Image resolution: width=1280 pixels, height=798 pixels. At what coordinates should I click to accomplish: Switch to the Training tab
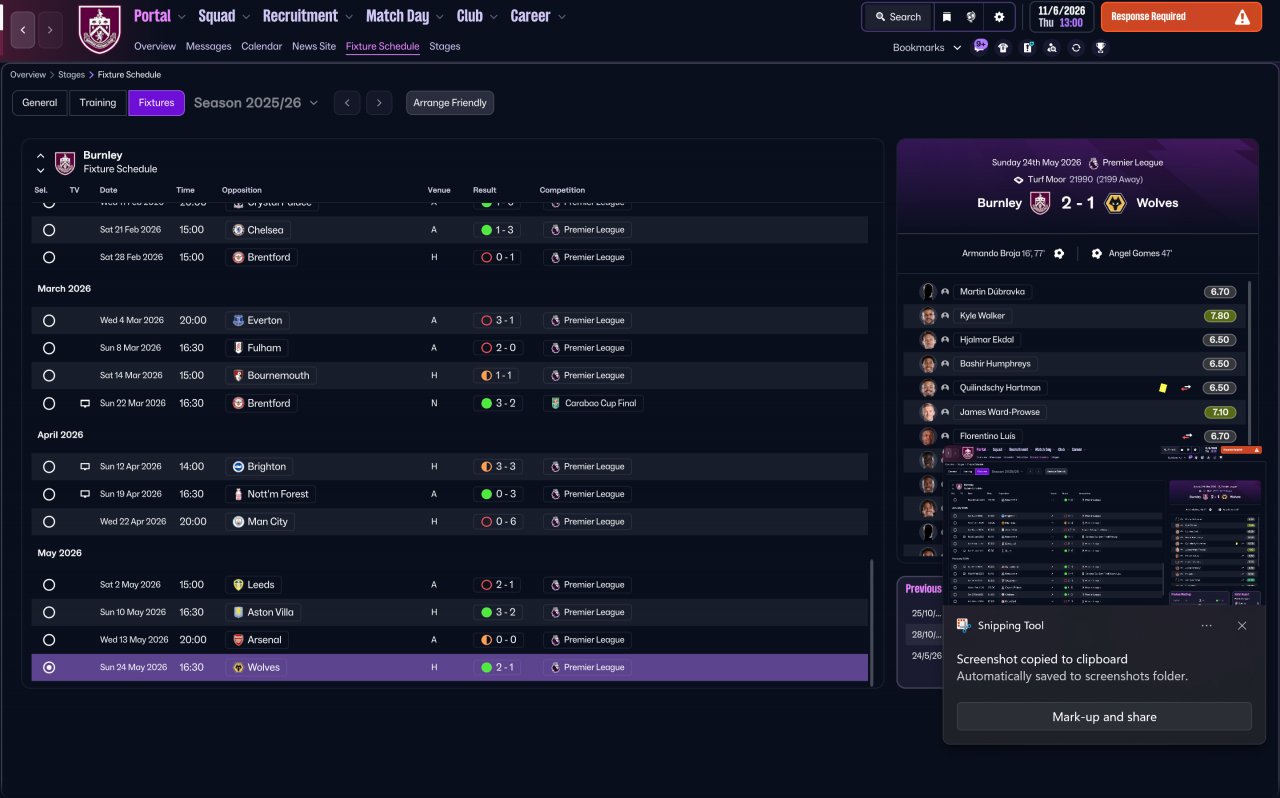pos(98,103)
